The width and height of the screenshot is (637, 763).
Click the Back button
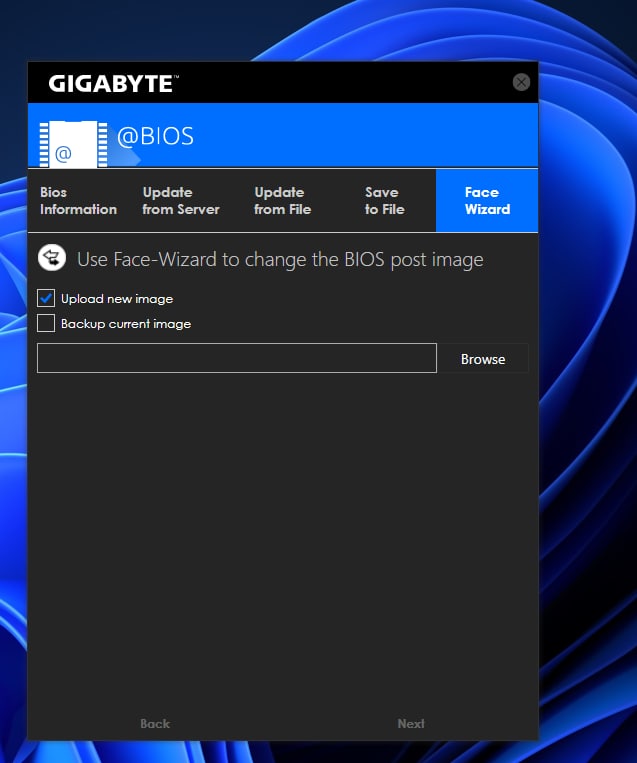(x=155, y=724)
